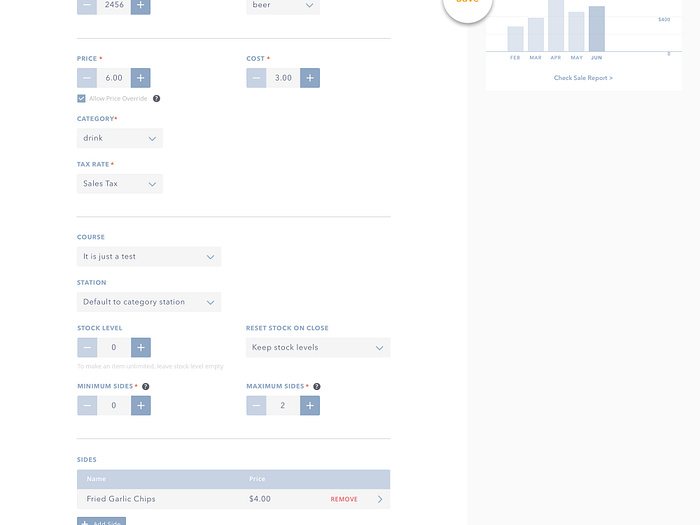This screenshot has width=700, height=525.
Task: Decrease the Stock Level with minus button
Action: point(87,347)
